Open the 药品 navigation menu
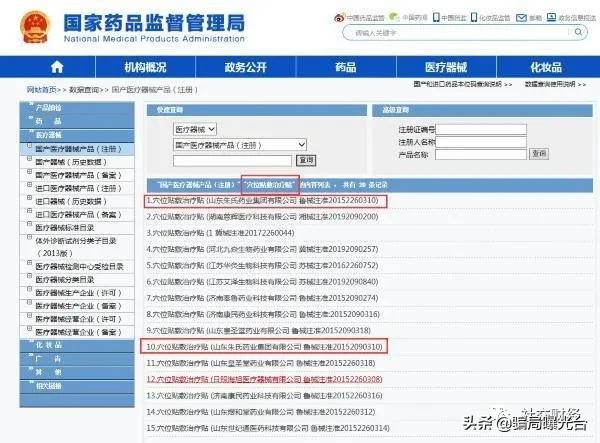Image resolution: width=600 pixels, height=443 pixels. (346, 67)
